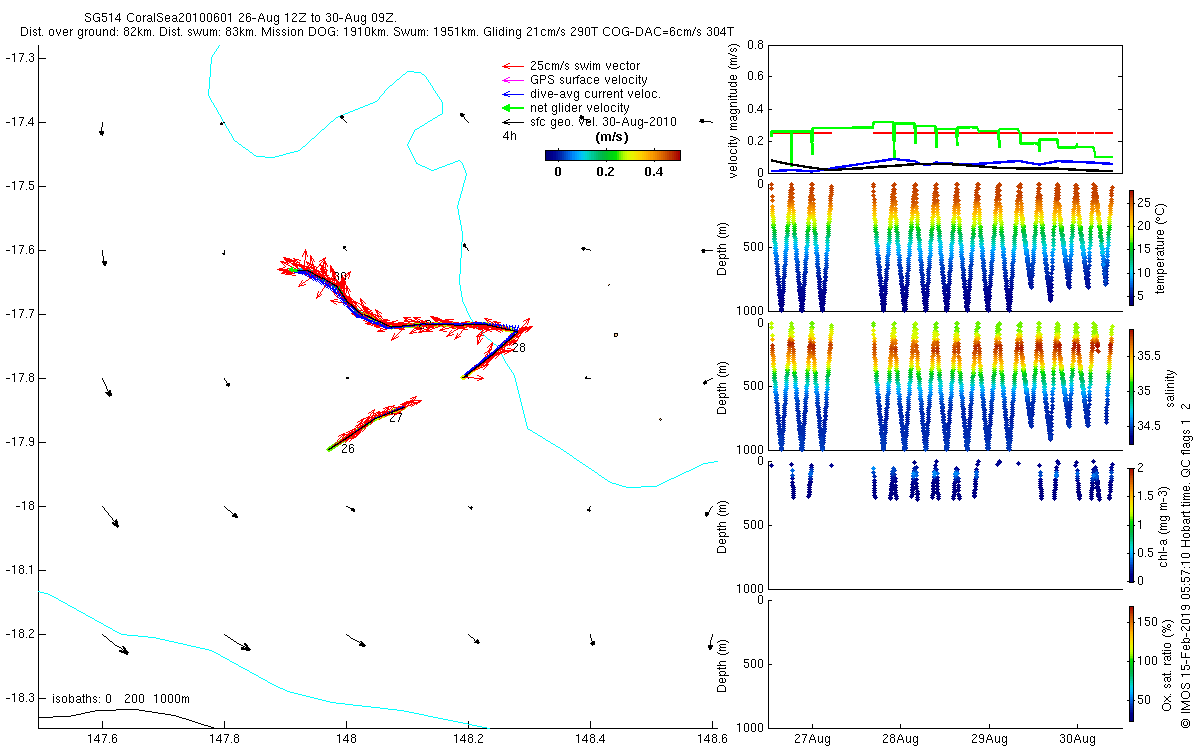The width and height of the screenshot is (1200, 750).
Task: Select the salinity colorbar
Action: (1131, 385)
